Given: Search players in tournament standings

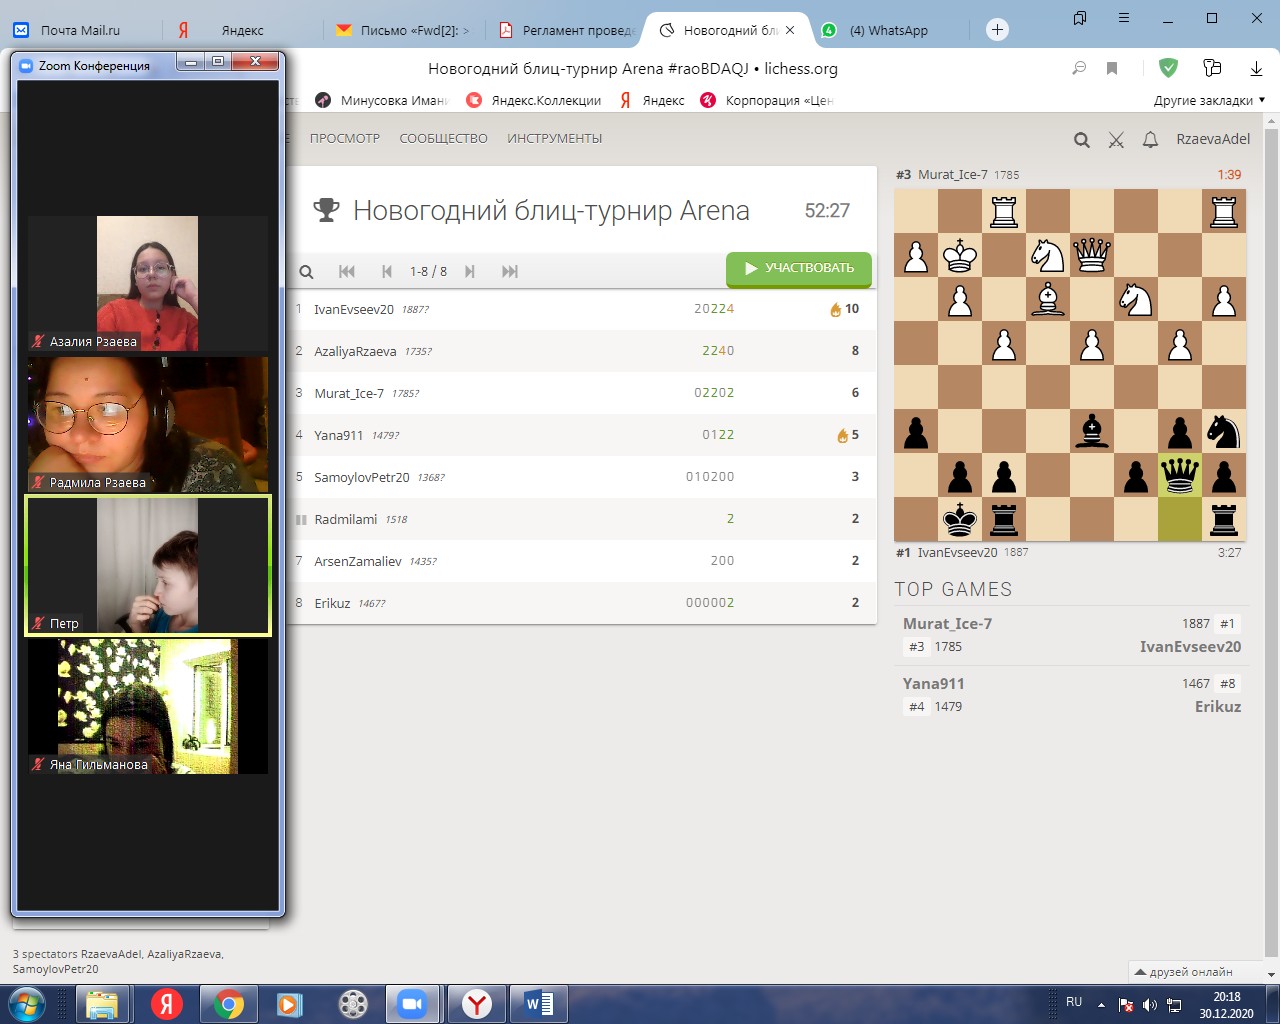Looking at the screenshot, I should pos(307,272).
